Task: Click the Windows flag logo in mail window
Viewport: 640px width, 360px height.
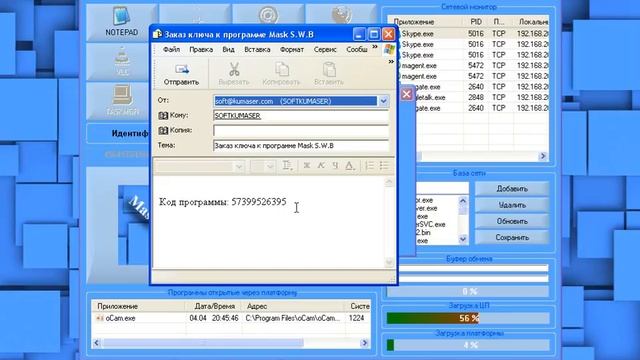Action: click(389, 50)
